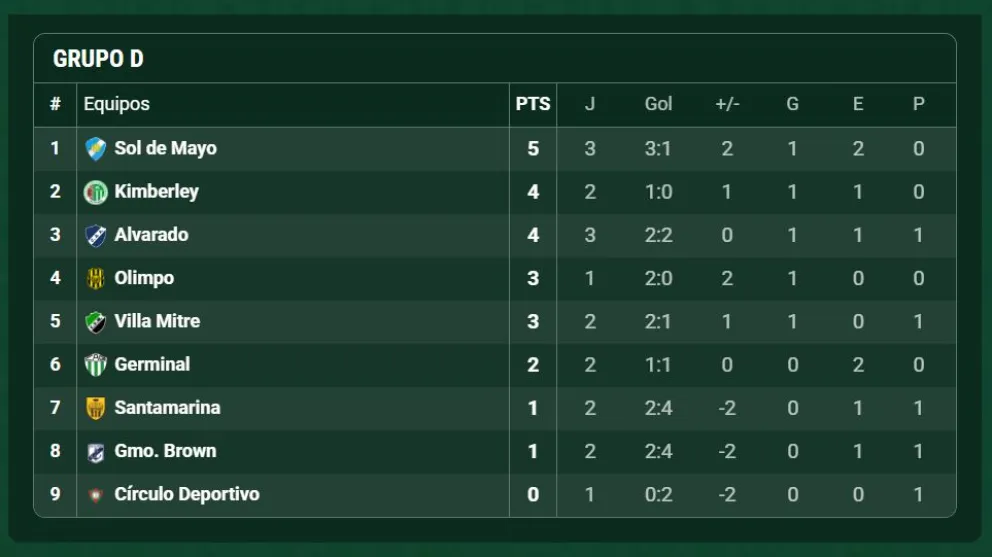The width and height of the screenshot is (992, 557).
Task: Click the Equipos column header
Action: [116, 104]
